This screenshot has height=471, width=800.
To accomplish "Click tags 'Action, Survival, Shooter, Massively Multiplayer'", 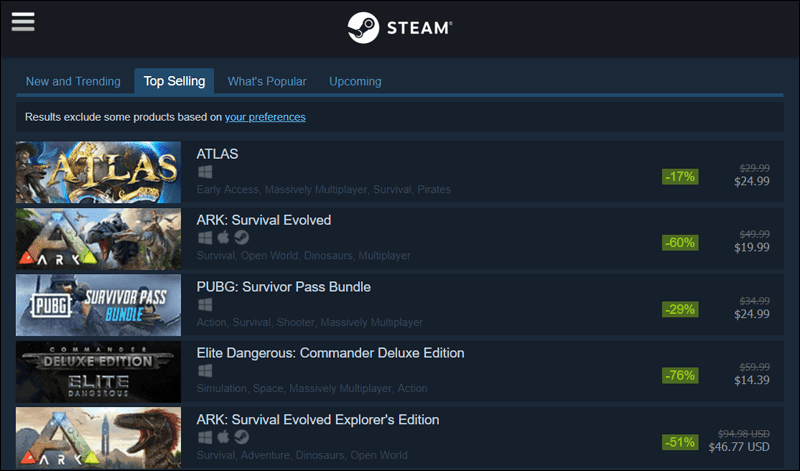I will pos(310,323).
